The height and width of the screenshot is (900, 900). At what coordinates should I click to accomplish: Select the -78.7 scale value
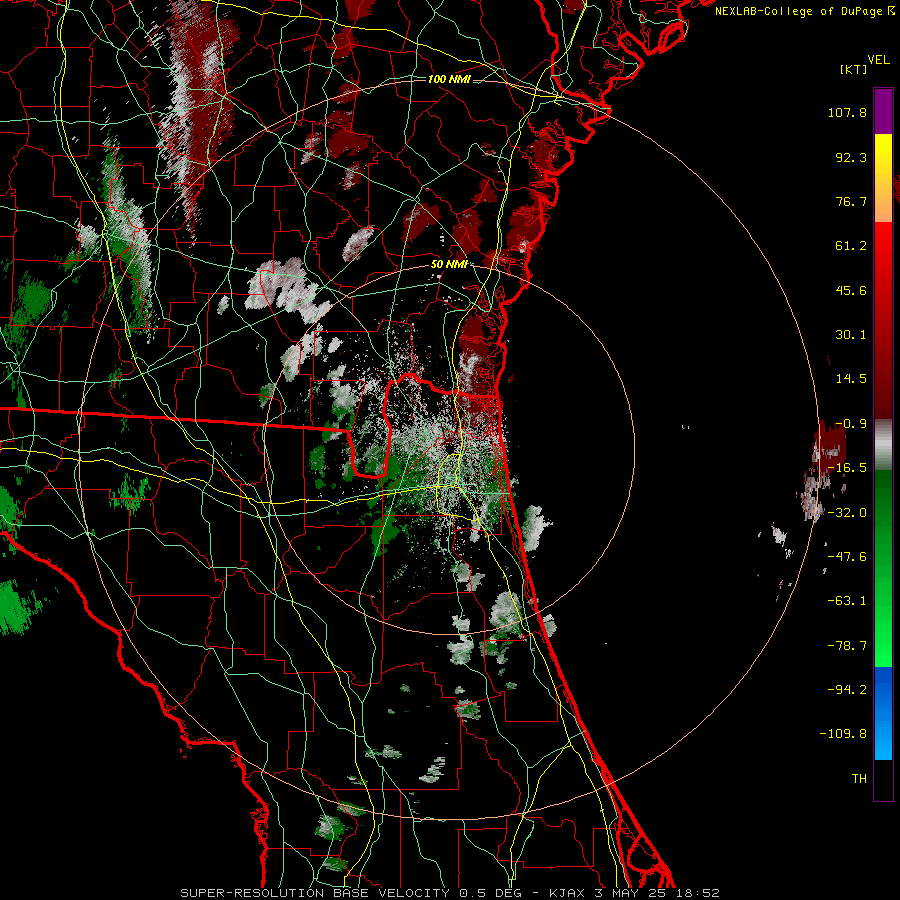coord(847,646)
